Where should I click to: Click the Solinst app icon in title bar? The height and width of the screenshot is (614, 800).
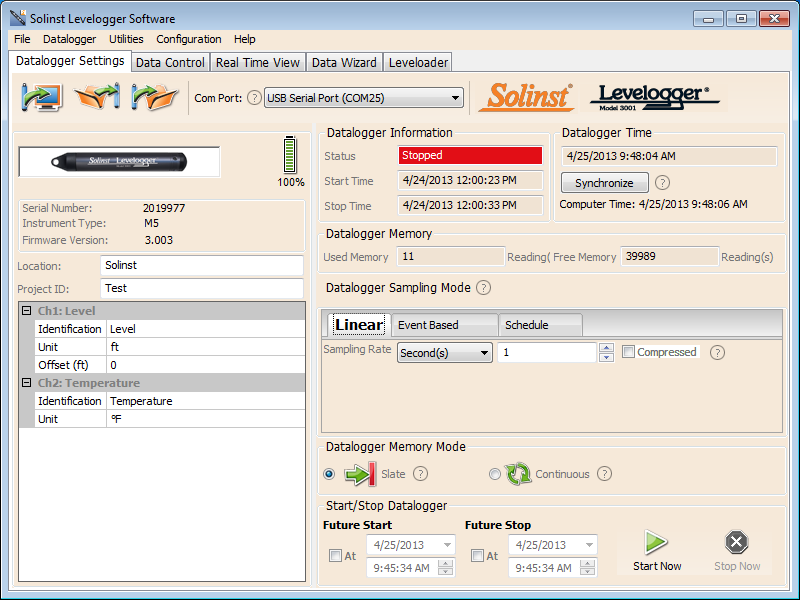coord(18,18)
